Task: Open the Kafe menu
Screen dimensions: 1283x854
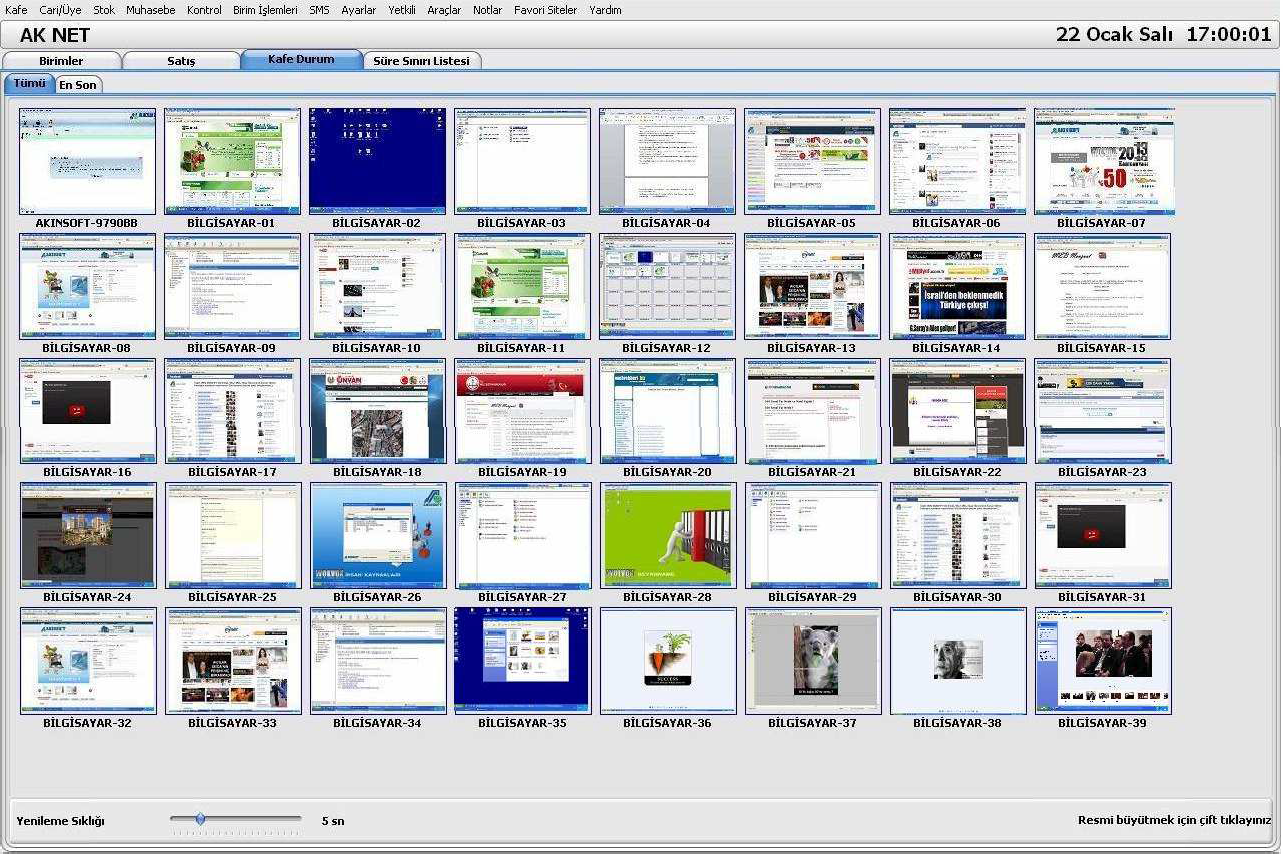Action: (16, 10)
